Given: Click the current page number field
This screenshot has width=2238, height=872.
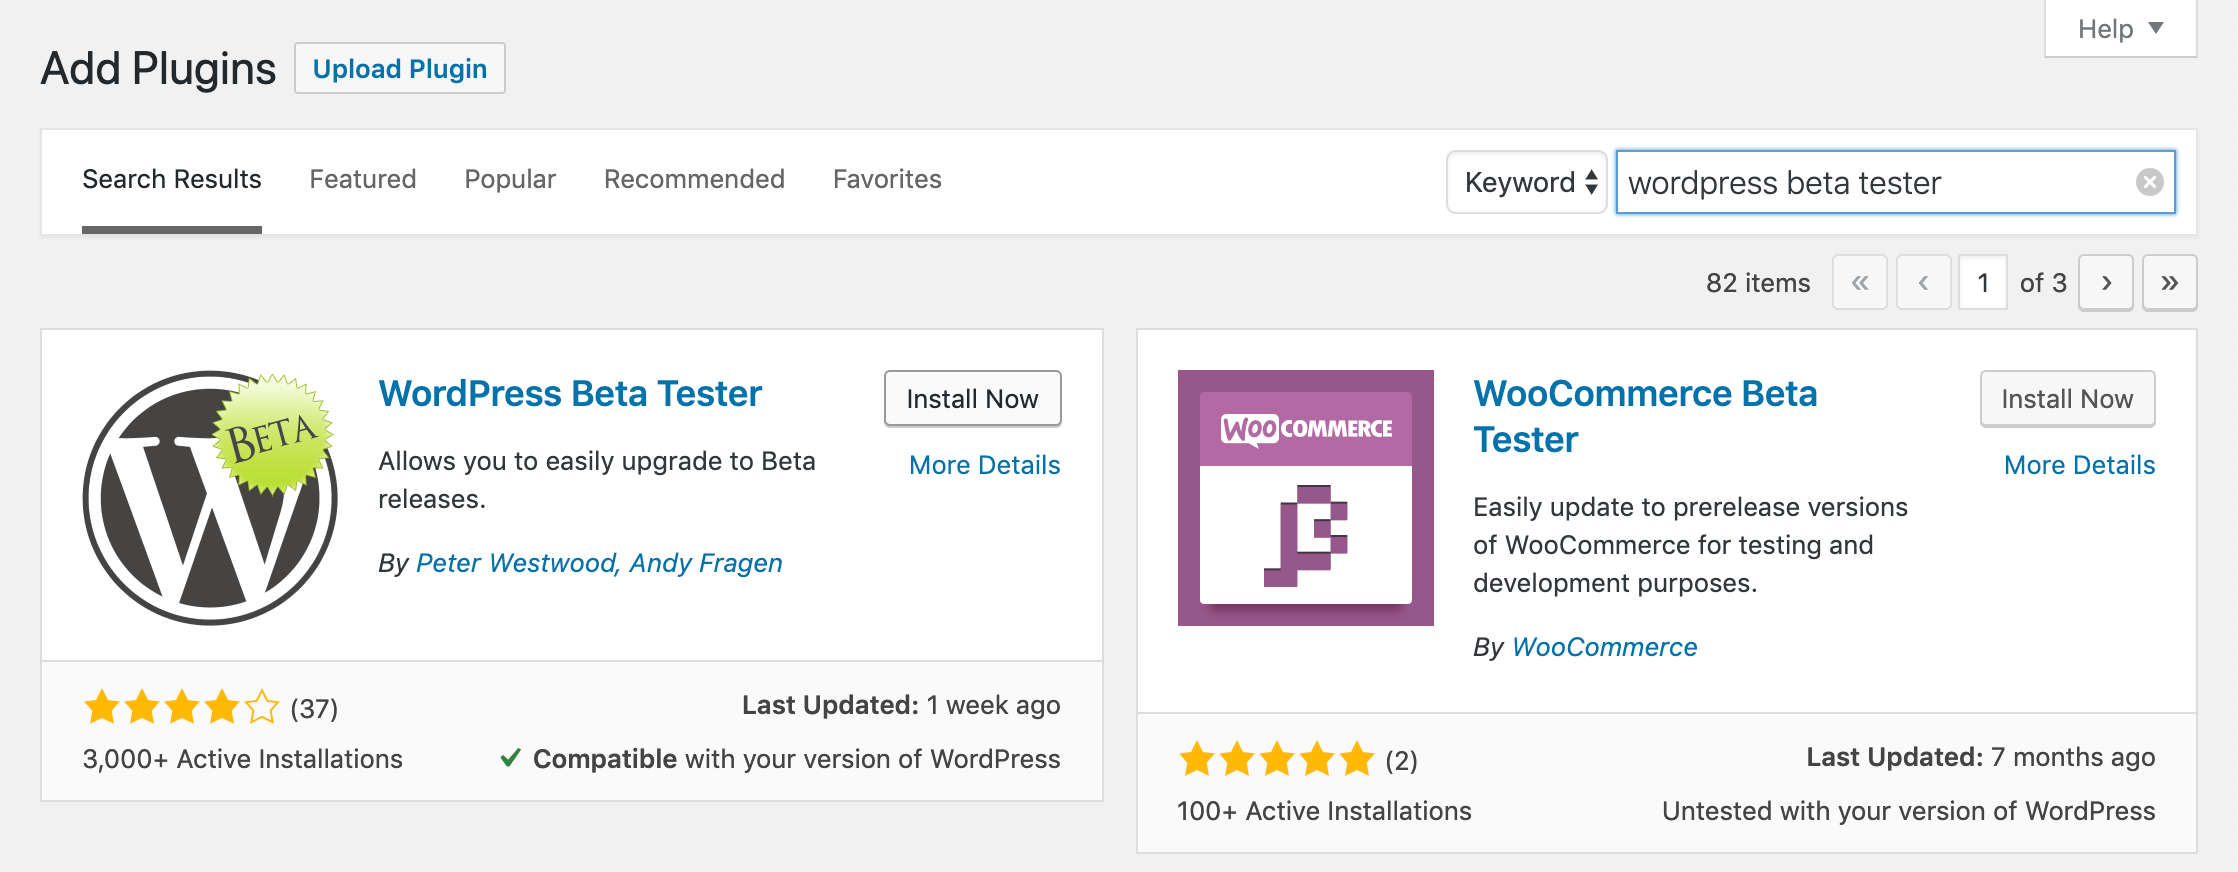Looking at the screenshot, I should 1983,283.
